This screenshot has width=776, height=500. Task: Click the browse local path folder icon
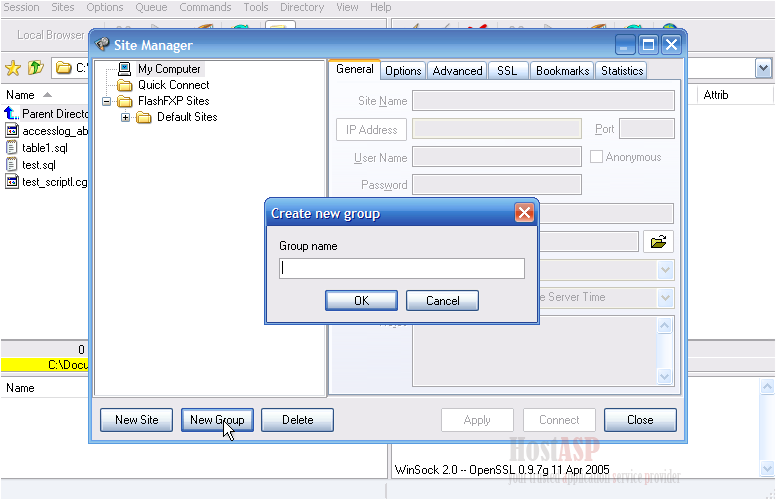click(658, 242)
